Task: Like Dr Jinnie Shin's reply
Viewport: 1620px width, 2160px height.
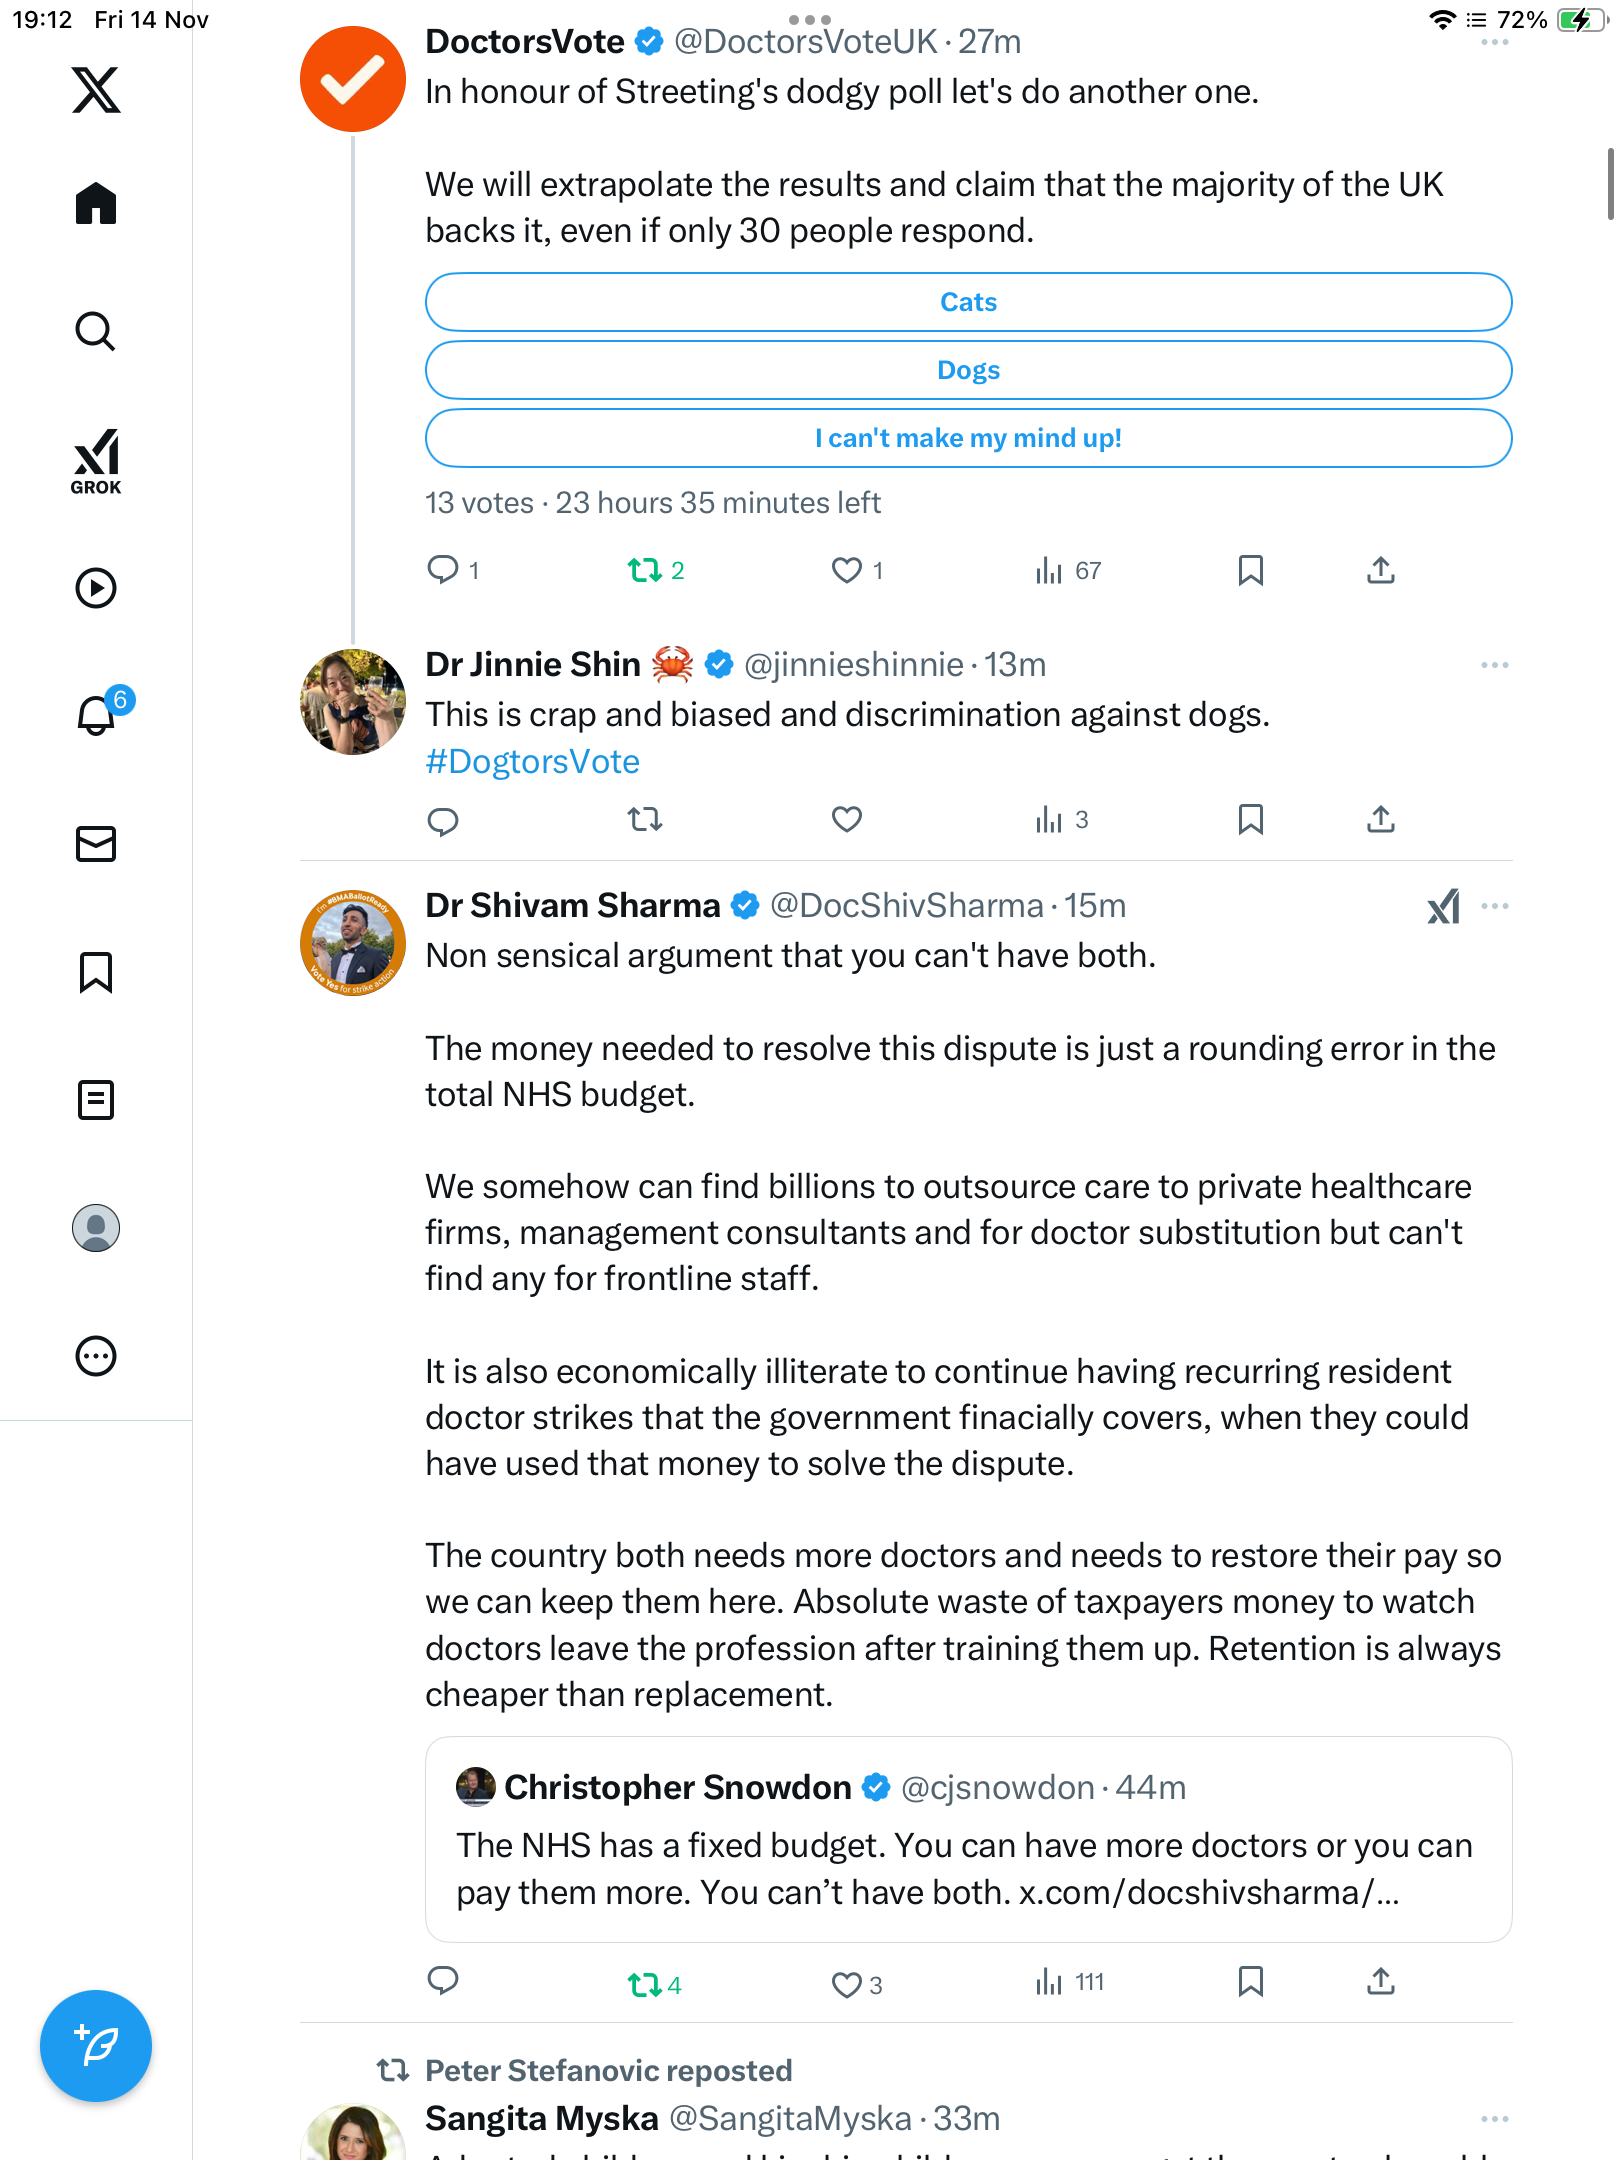Action: click(x=846, y=820)
